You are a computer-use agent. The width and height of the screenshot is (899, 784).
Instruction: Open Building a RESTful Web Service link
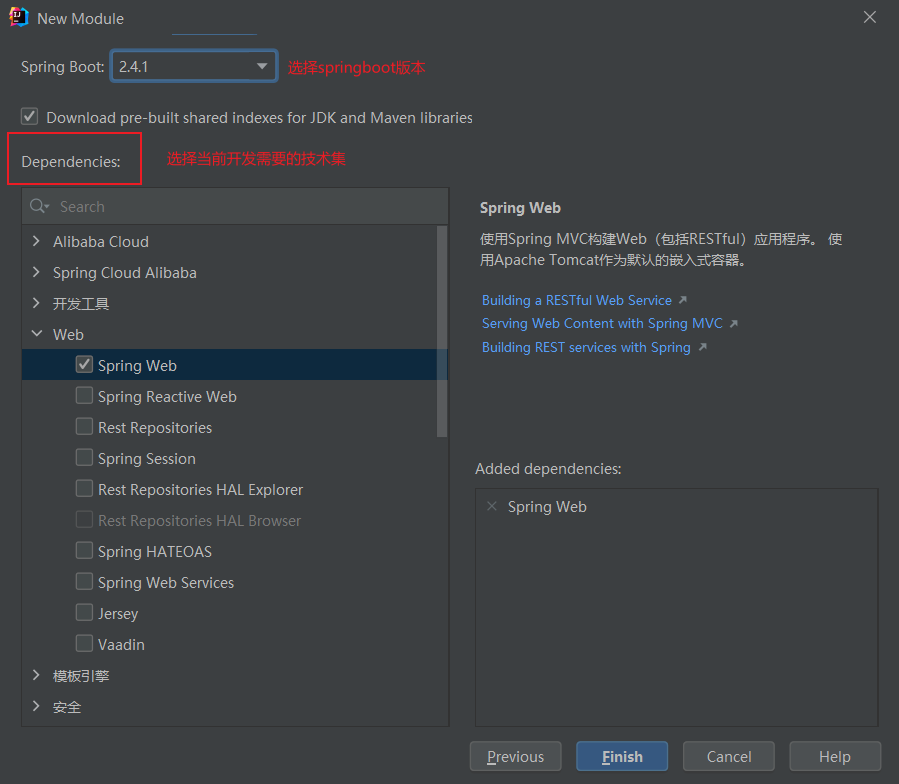(576, 300)
